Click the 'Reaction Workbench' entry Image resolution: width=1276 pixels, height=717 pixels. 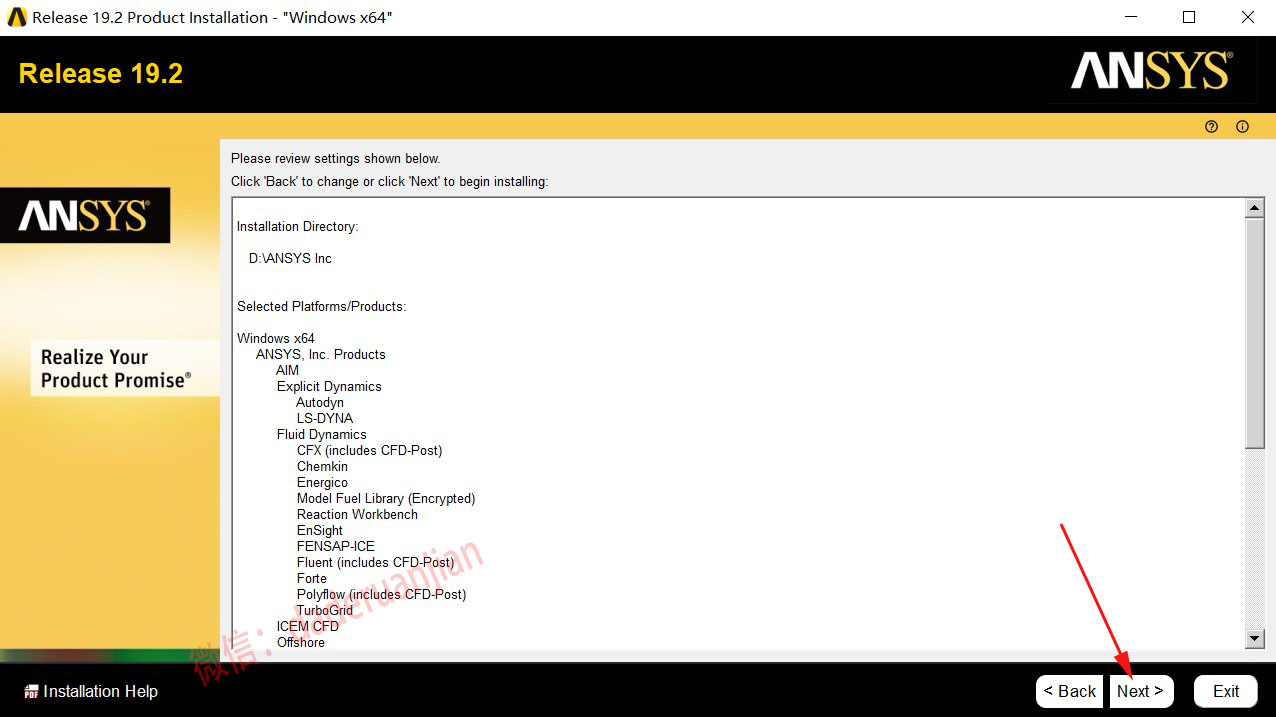point(357,515)
